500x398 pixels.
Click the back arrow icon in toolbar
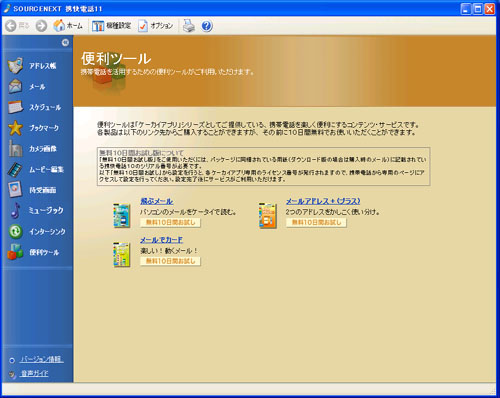pos(11,26)
